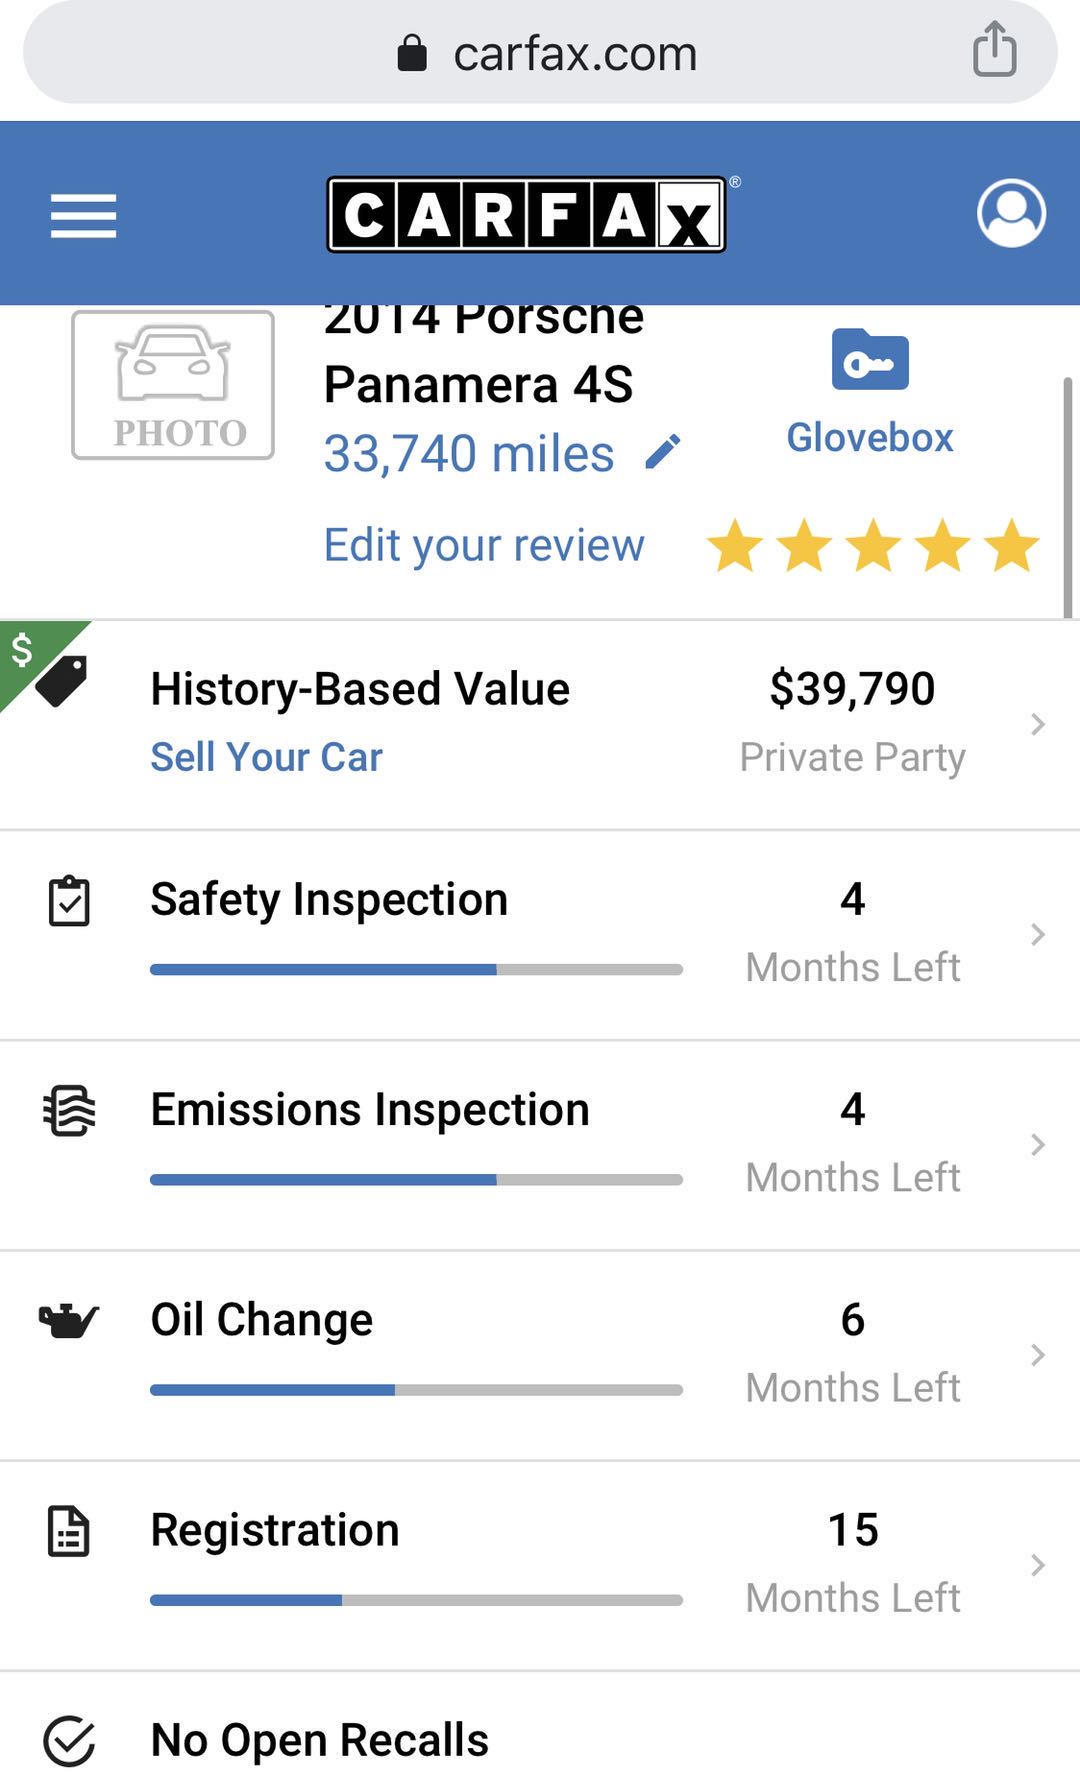Open the hamburger menu

pyautogui.click(x=84, y=216)
